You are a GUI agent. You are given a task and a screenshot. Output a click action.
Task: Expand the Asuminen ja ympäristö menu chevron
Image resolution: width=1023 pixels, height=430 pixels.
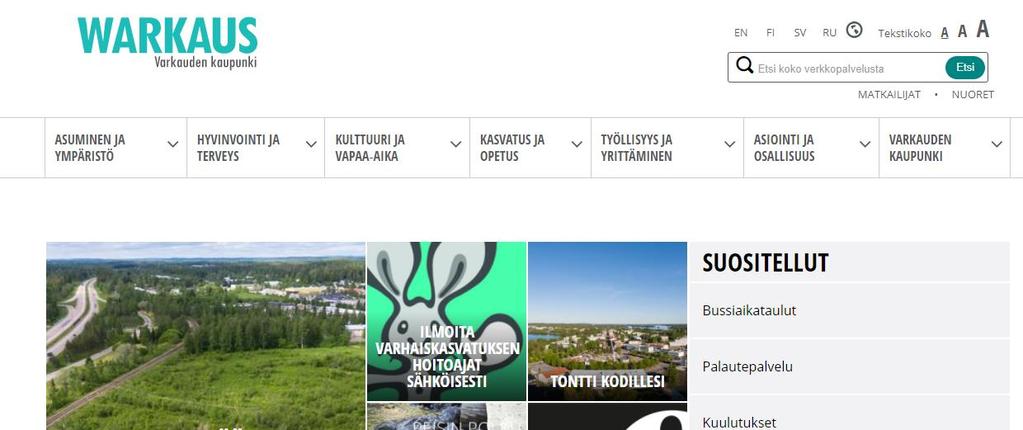[173, 144]
